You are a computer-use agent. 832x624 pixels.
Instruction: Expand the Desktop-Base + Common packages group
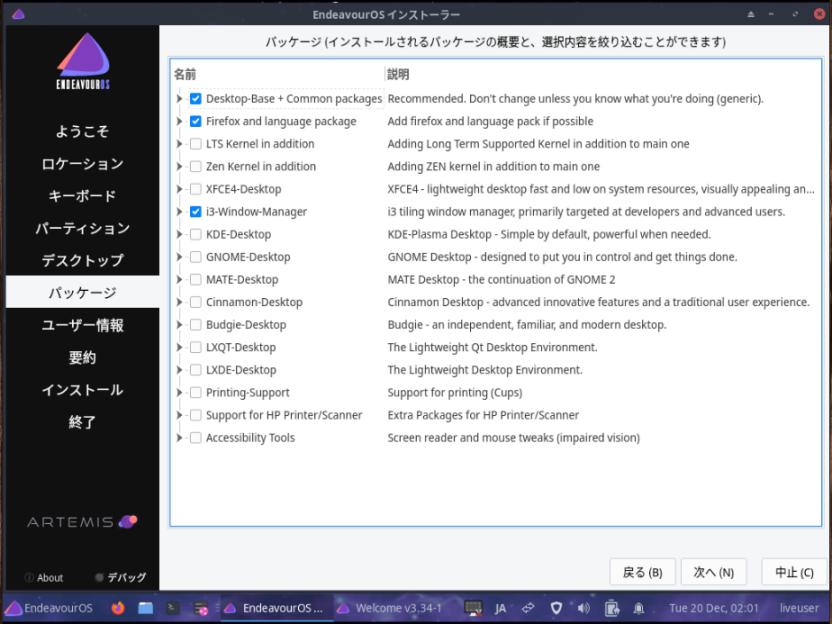coord(179,99)
